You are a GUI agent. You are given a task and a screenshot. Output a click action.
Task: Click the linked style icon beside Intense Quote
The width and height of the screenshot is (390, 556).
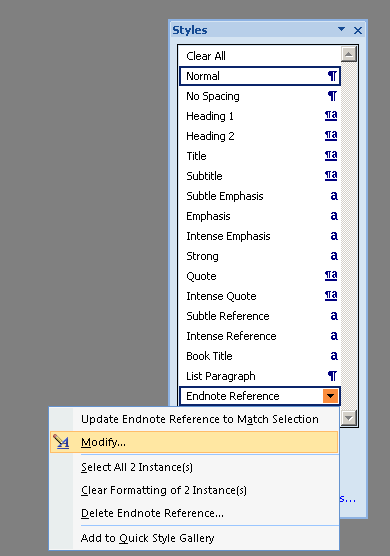[331, 295]
